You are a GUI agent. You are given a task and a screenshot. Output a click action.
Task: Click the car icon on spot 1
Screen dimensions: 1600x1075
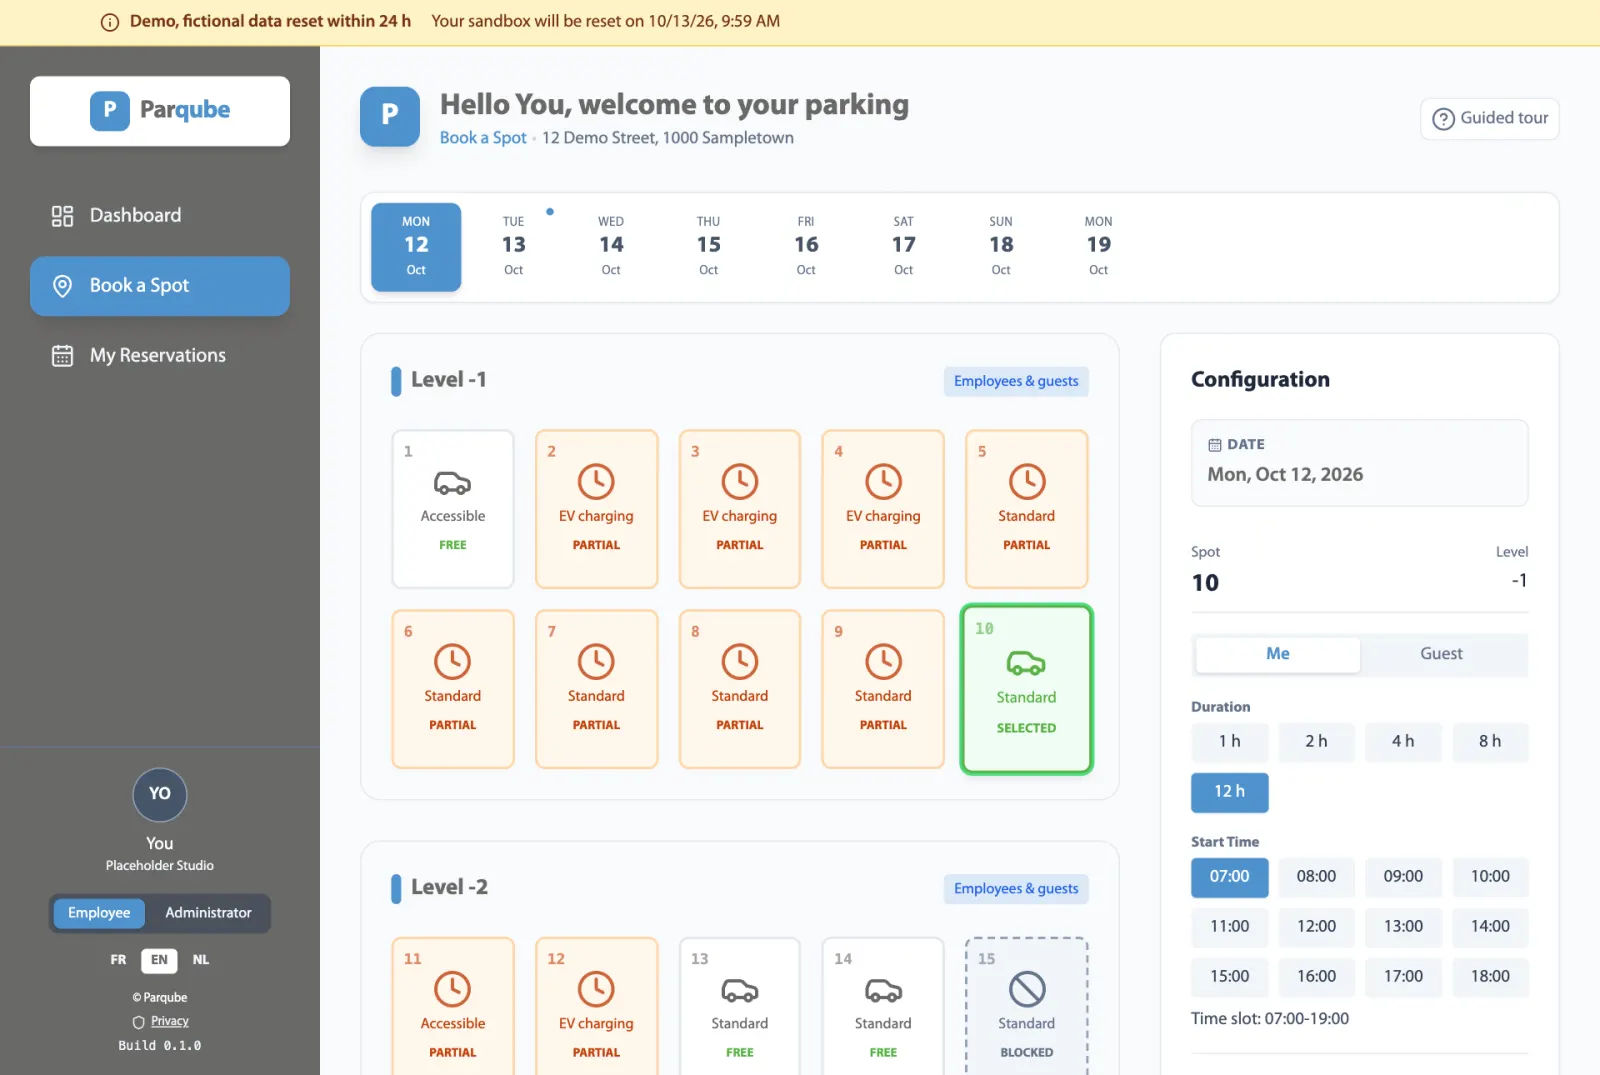[453, 483]
